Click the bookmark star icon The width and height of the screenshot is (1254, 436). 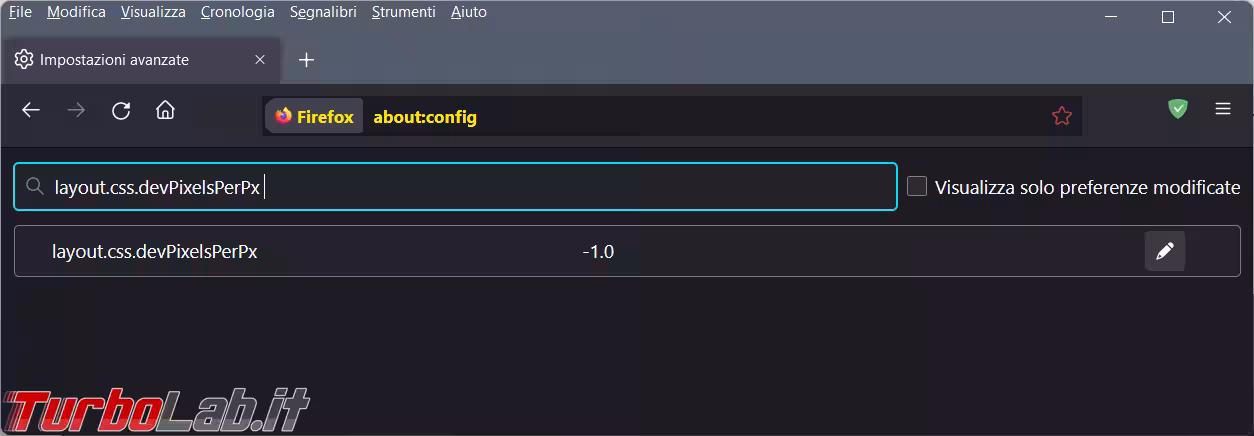[1062, 117]
